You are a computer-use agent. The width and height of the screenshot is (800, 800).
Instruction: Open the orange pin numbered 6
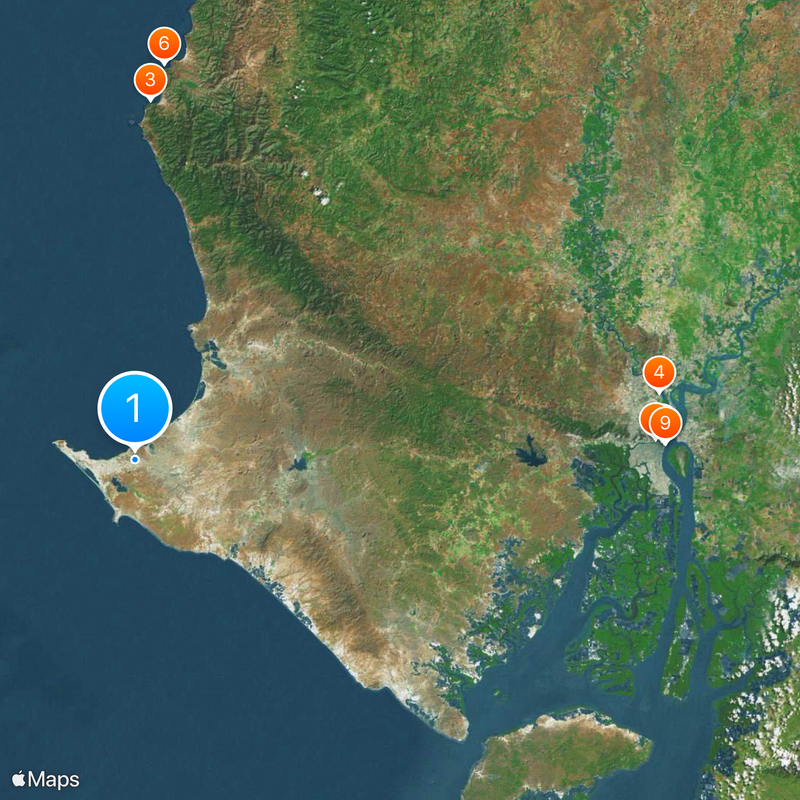point(164,45)
